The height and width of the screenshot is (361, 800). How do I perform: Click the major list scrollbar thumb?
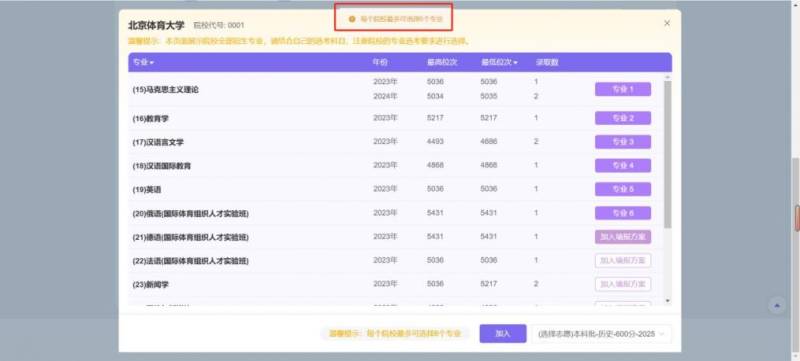point(667,154)
